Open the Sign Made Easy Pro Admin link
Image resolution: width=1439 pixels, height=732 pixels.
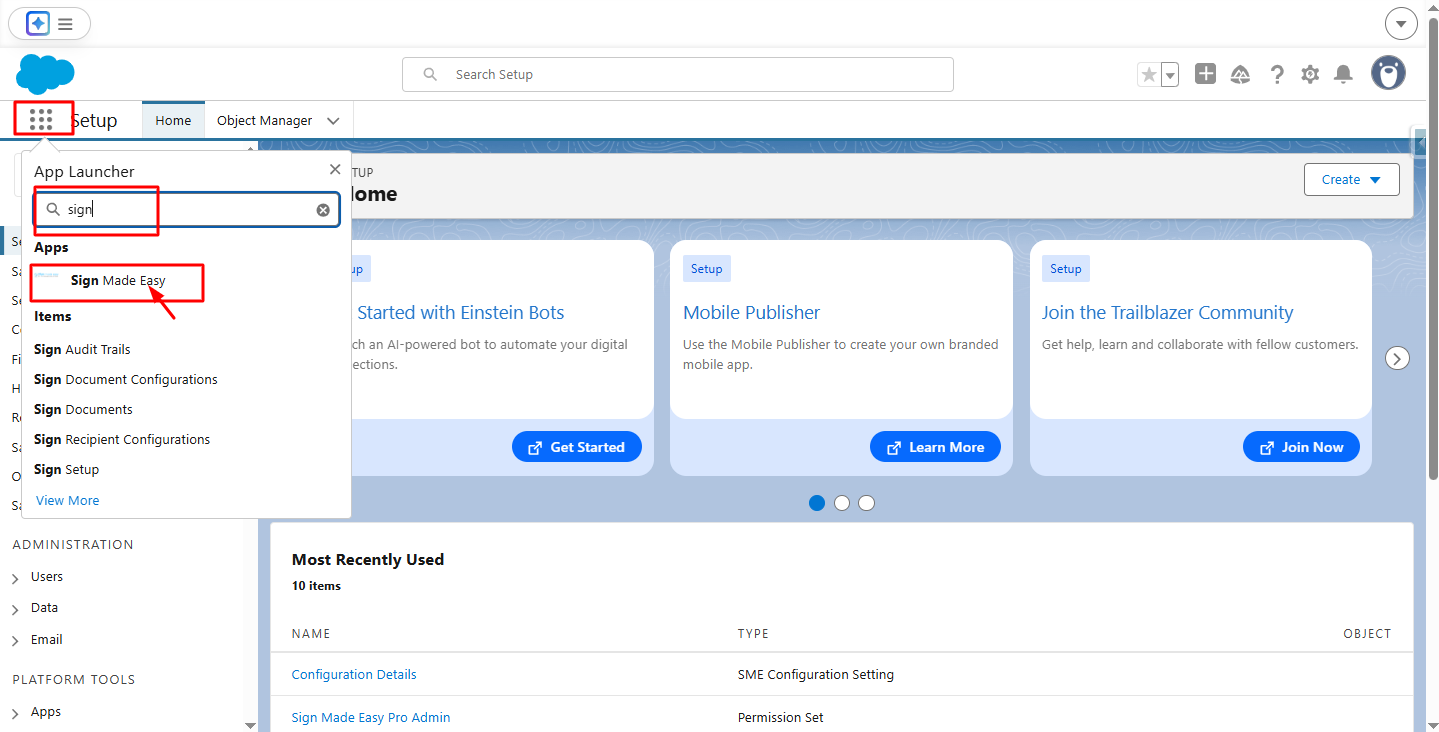point(371,717)
